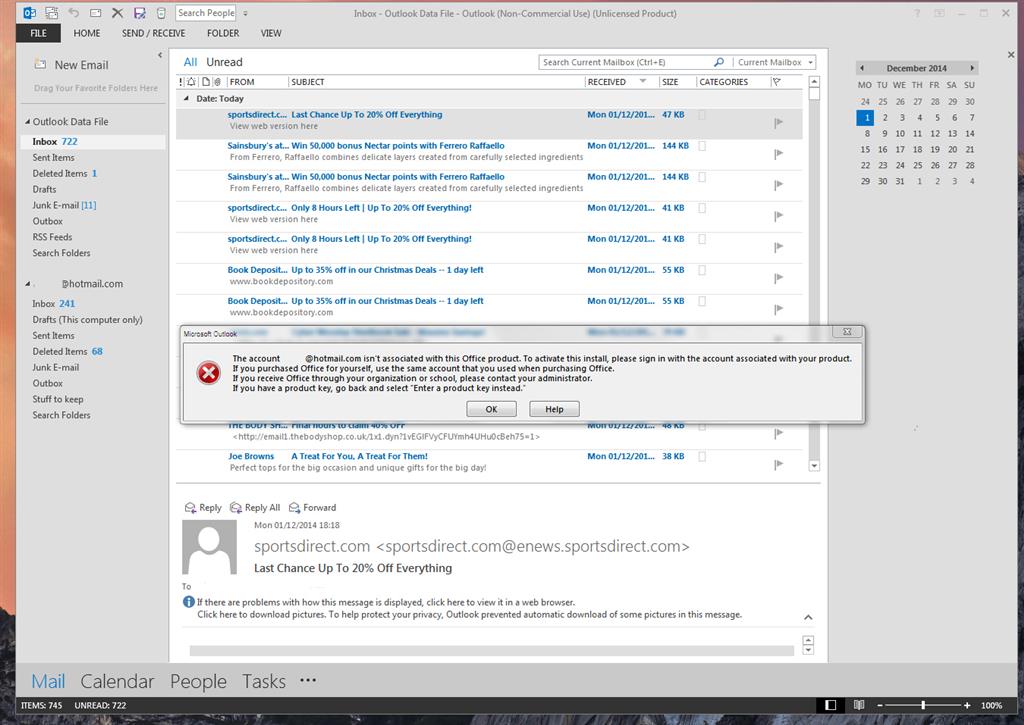The height and width of the screenshot is (725, 1024).
Task: Open the VIEW ribbon tab
Action: pos(271,33)
